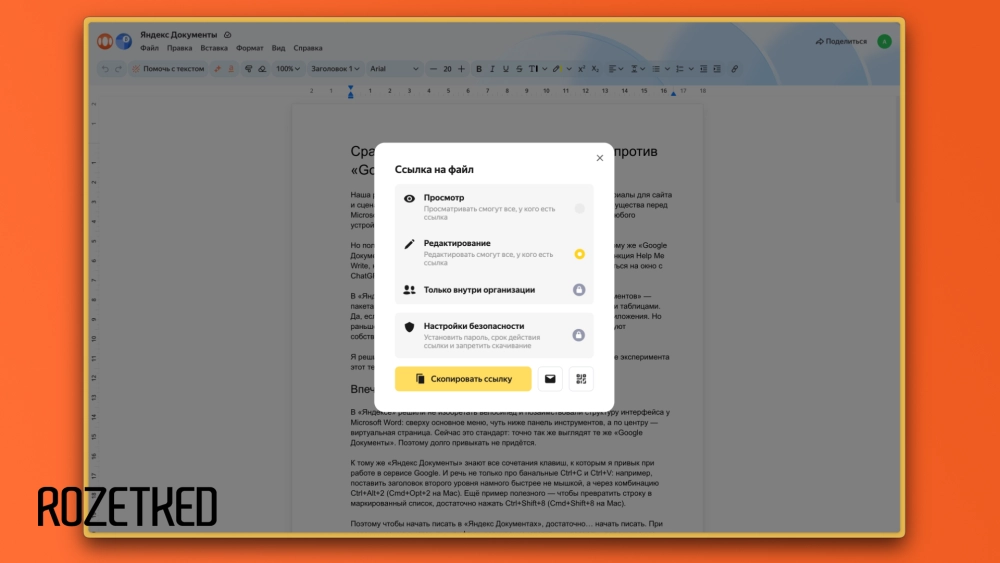Open the 'Файл' menu

(x=149, y=48)
